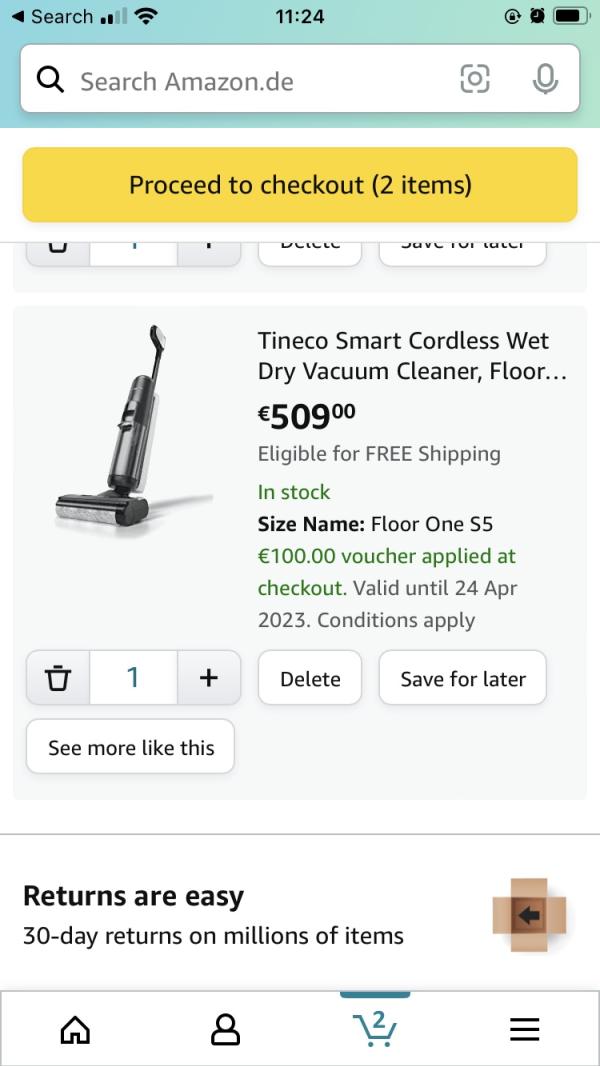Tap the returns box icon
Screen dimensions: 600x1066
(529, 914)
